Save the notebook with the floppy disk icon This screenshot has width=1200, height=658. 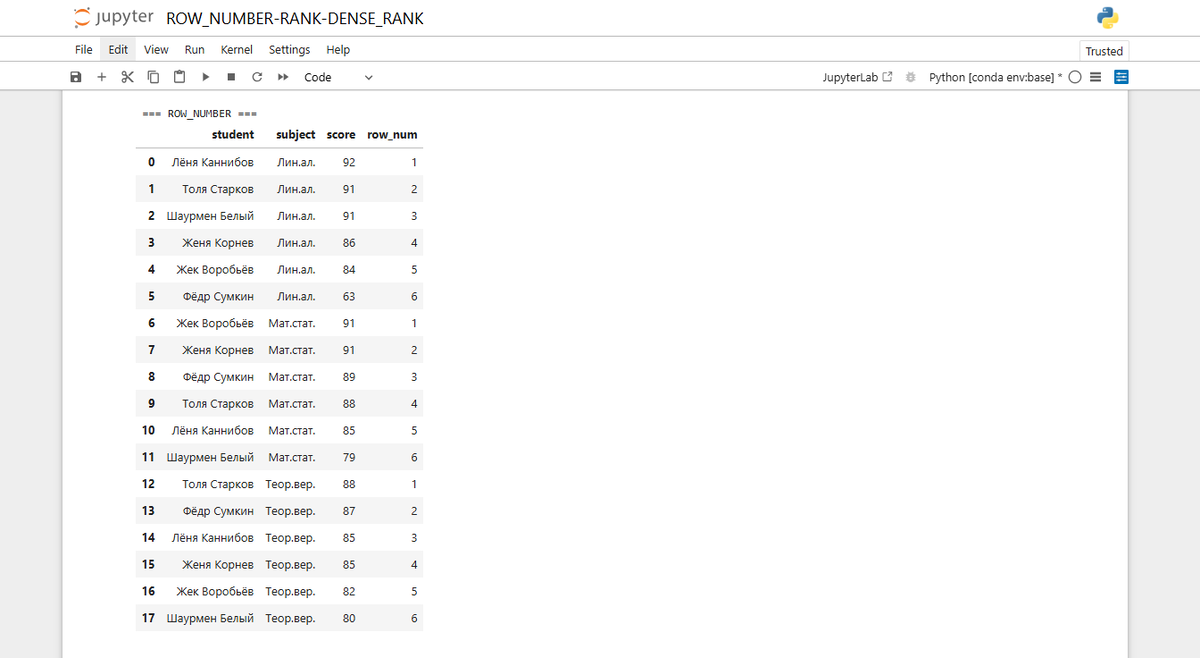[76, 77]
